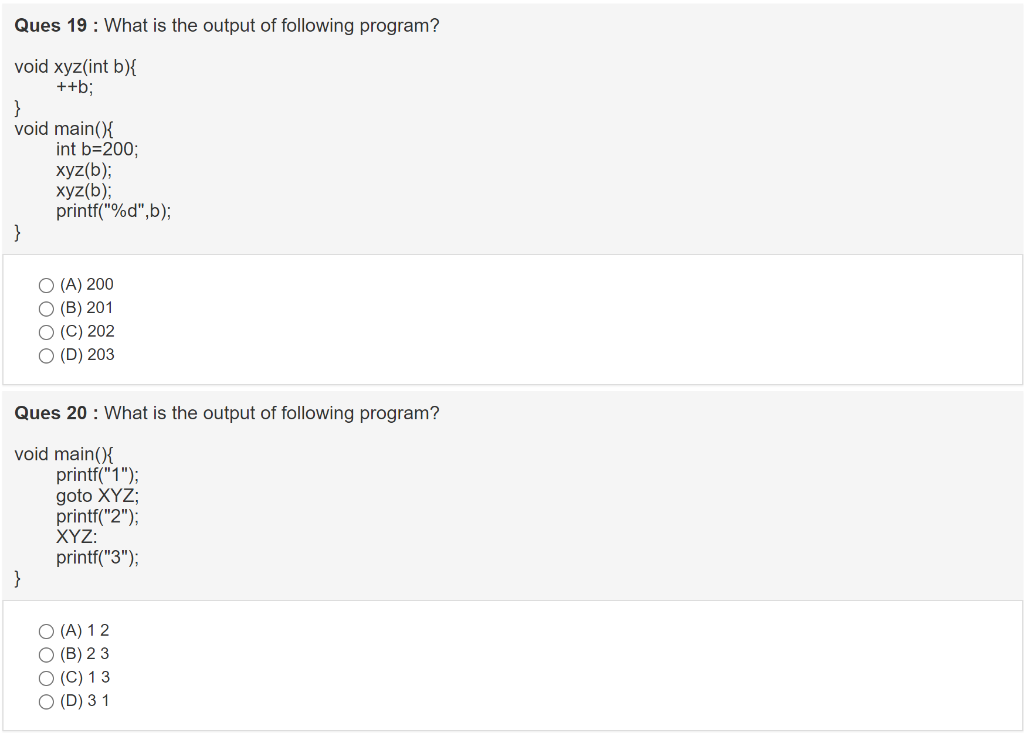
Task: Select option (C) 1 3 for Ques 20
Action: (x=46, y=677)
